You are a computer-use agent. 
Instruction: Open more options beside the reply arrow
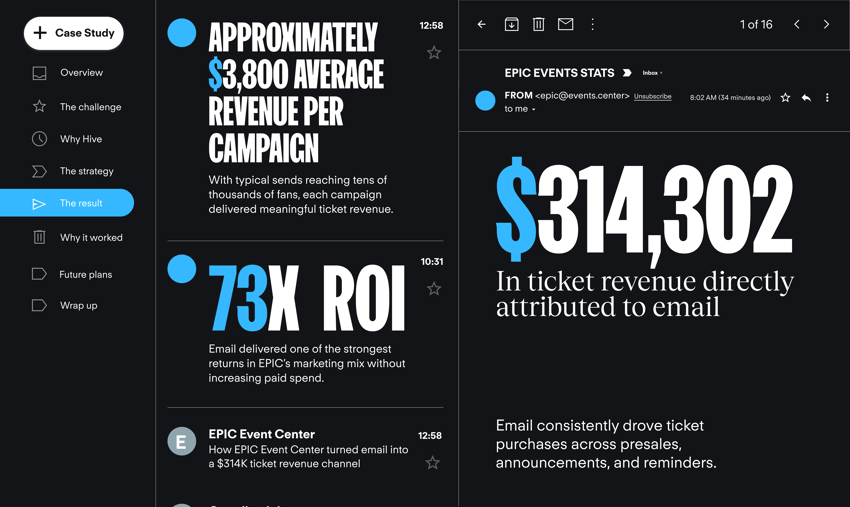click(827, 98)
